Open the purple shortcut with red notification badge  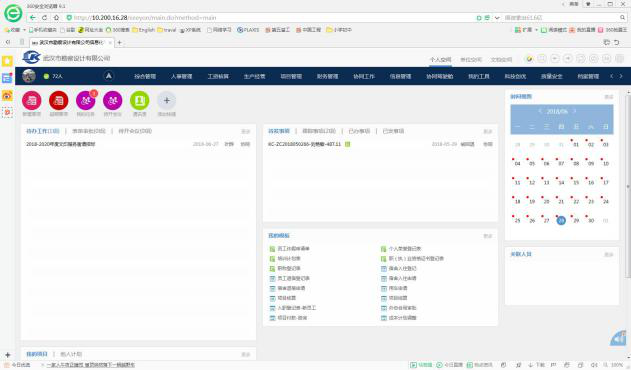[86, 101]
